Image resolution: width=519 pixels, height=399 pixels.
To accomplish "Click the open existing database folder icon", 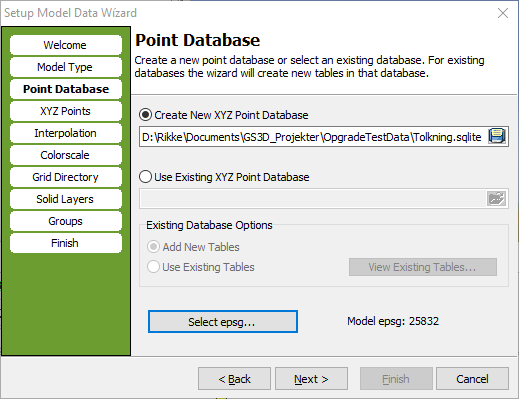I will pos(496,199).
